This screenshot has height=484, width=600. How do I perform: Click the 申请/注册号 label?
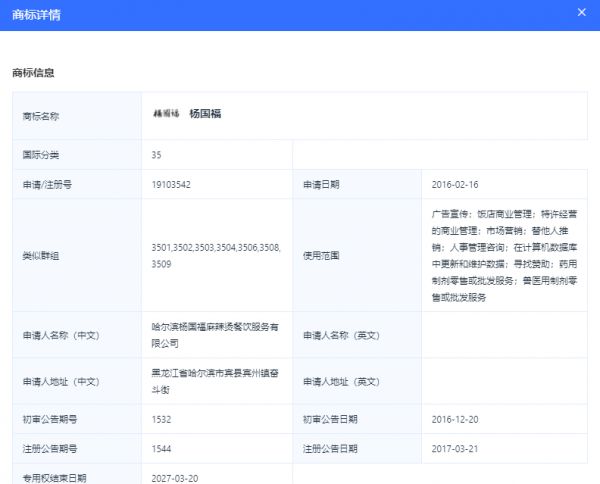coord(47,184)
